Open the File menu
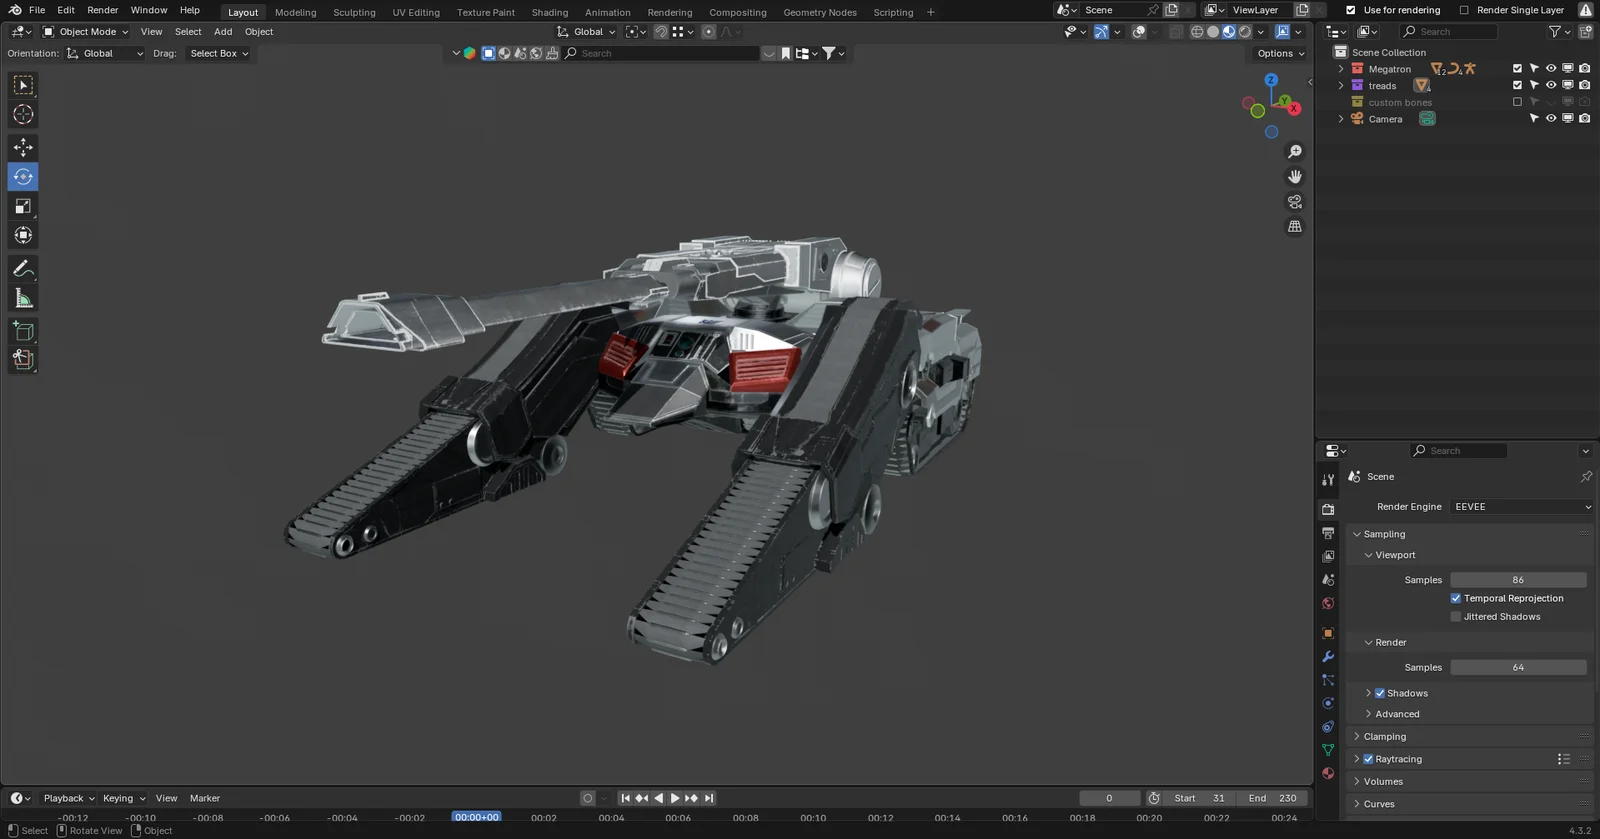The height and width of the screenshot is (839, 1600). coord(37,10)
